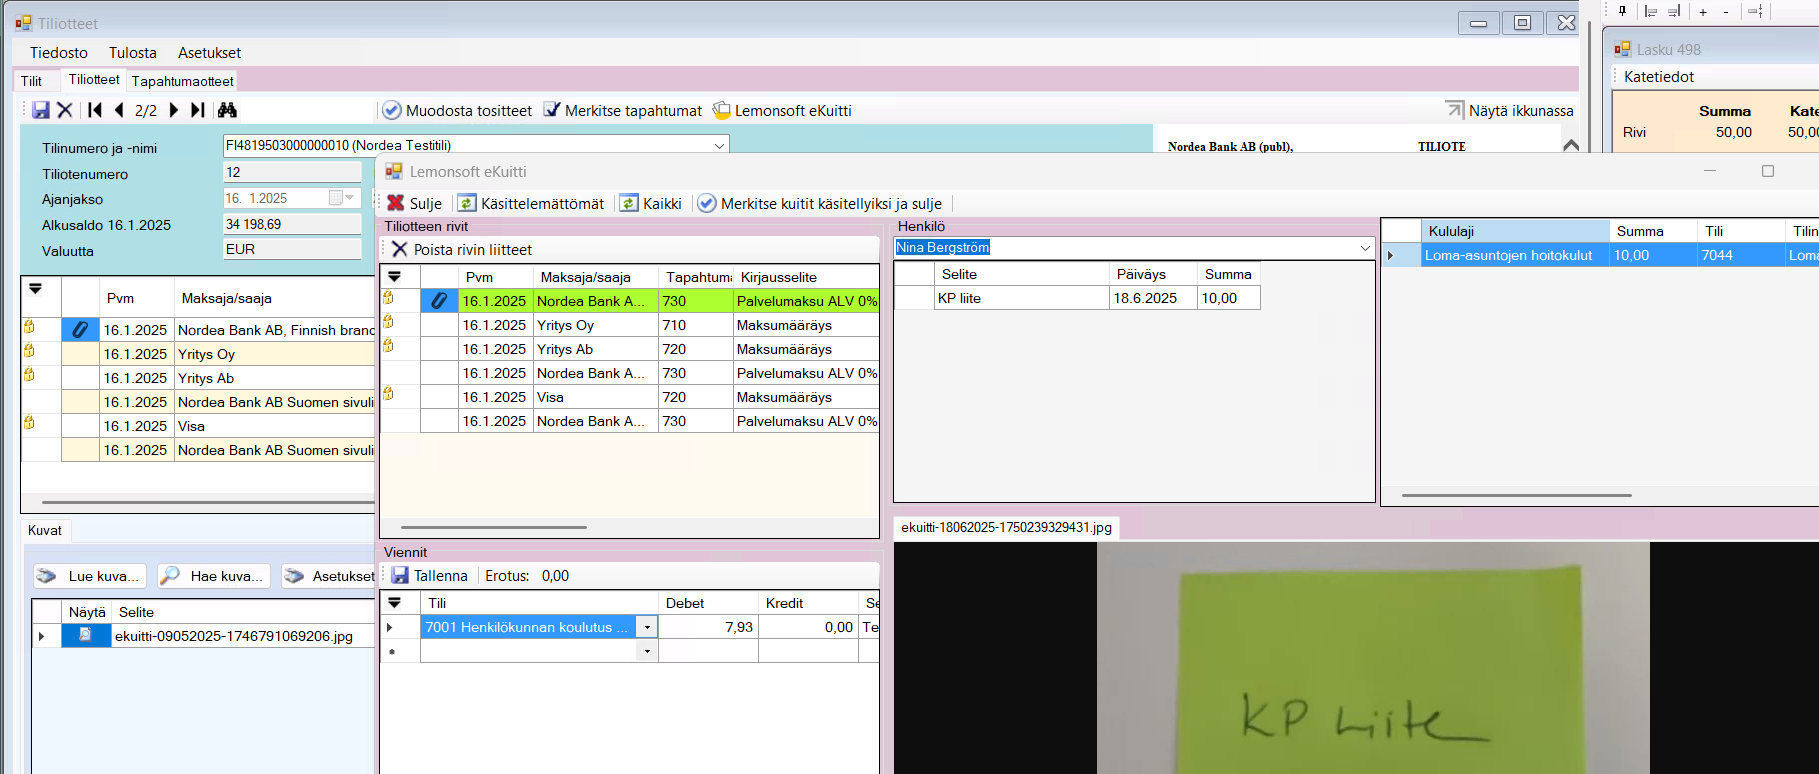Click the Lemonsoft eKuitti toolbar icon
The image size is (1819, 774).
(x=722, y=110)
